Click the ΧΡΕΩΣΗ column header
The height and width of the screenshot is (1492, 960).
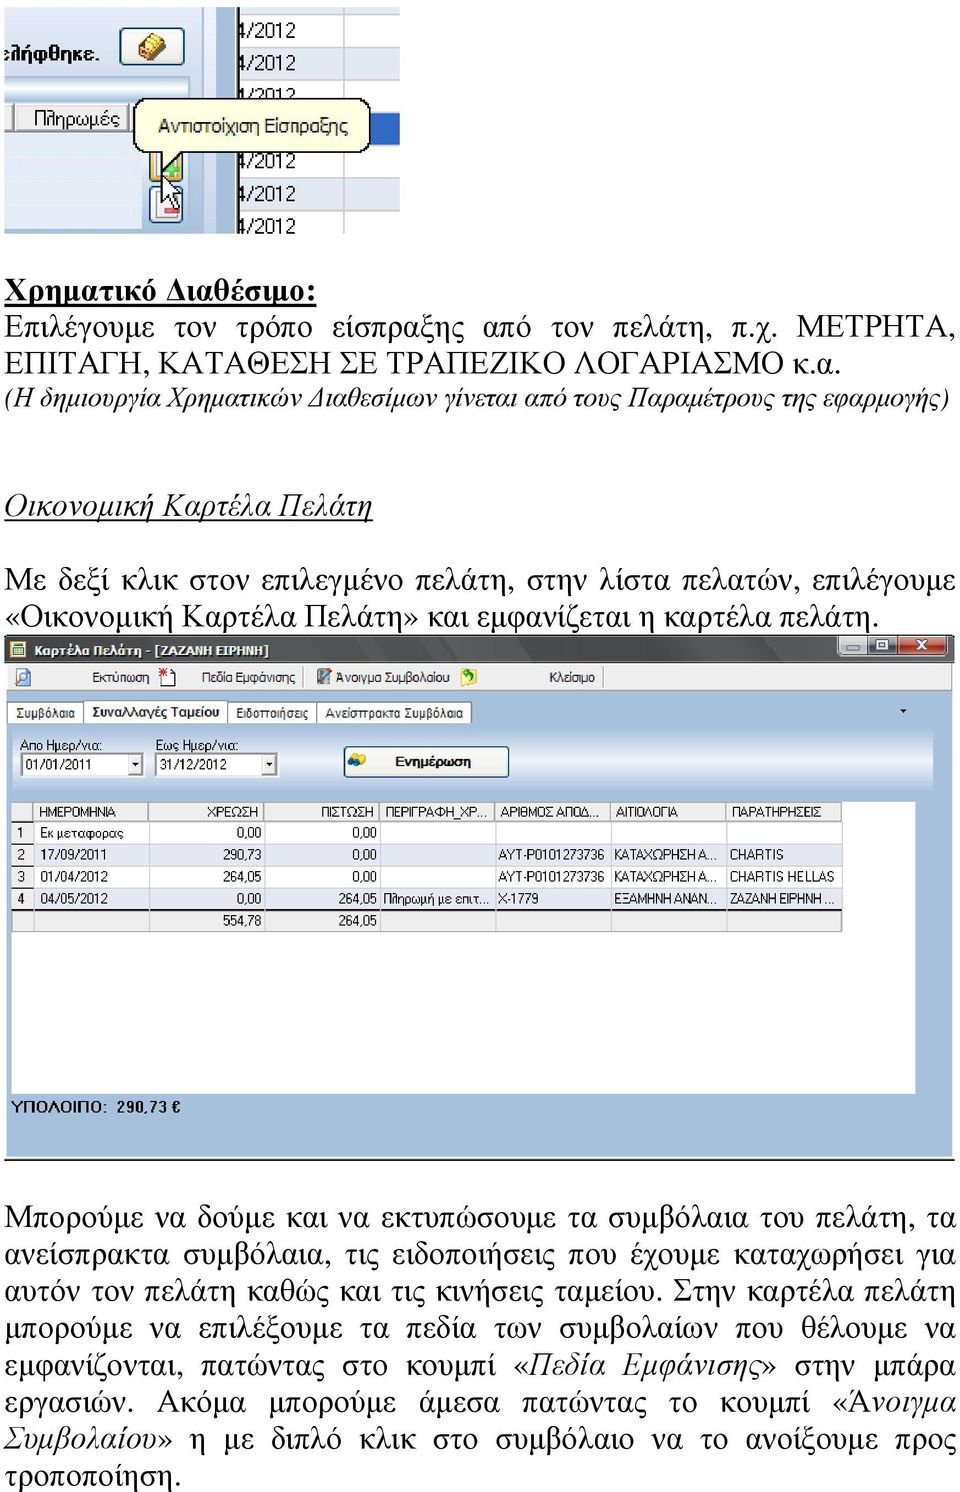pyautogui.click(x=207, y=812)
